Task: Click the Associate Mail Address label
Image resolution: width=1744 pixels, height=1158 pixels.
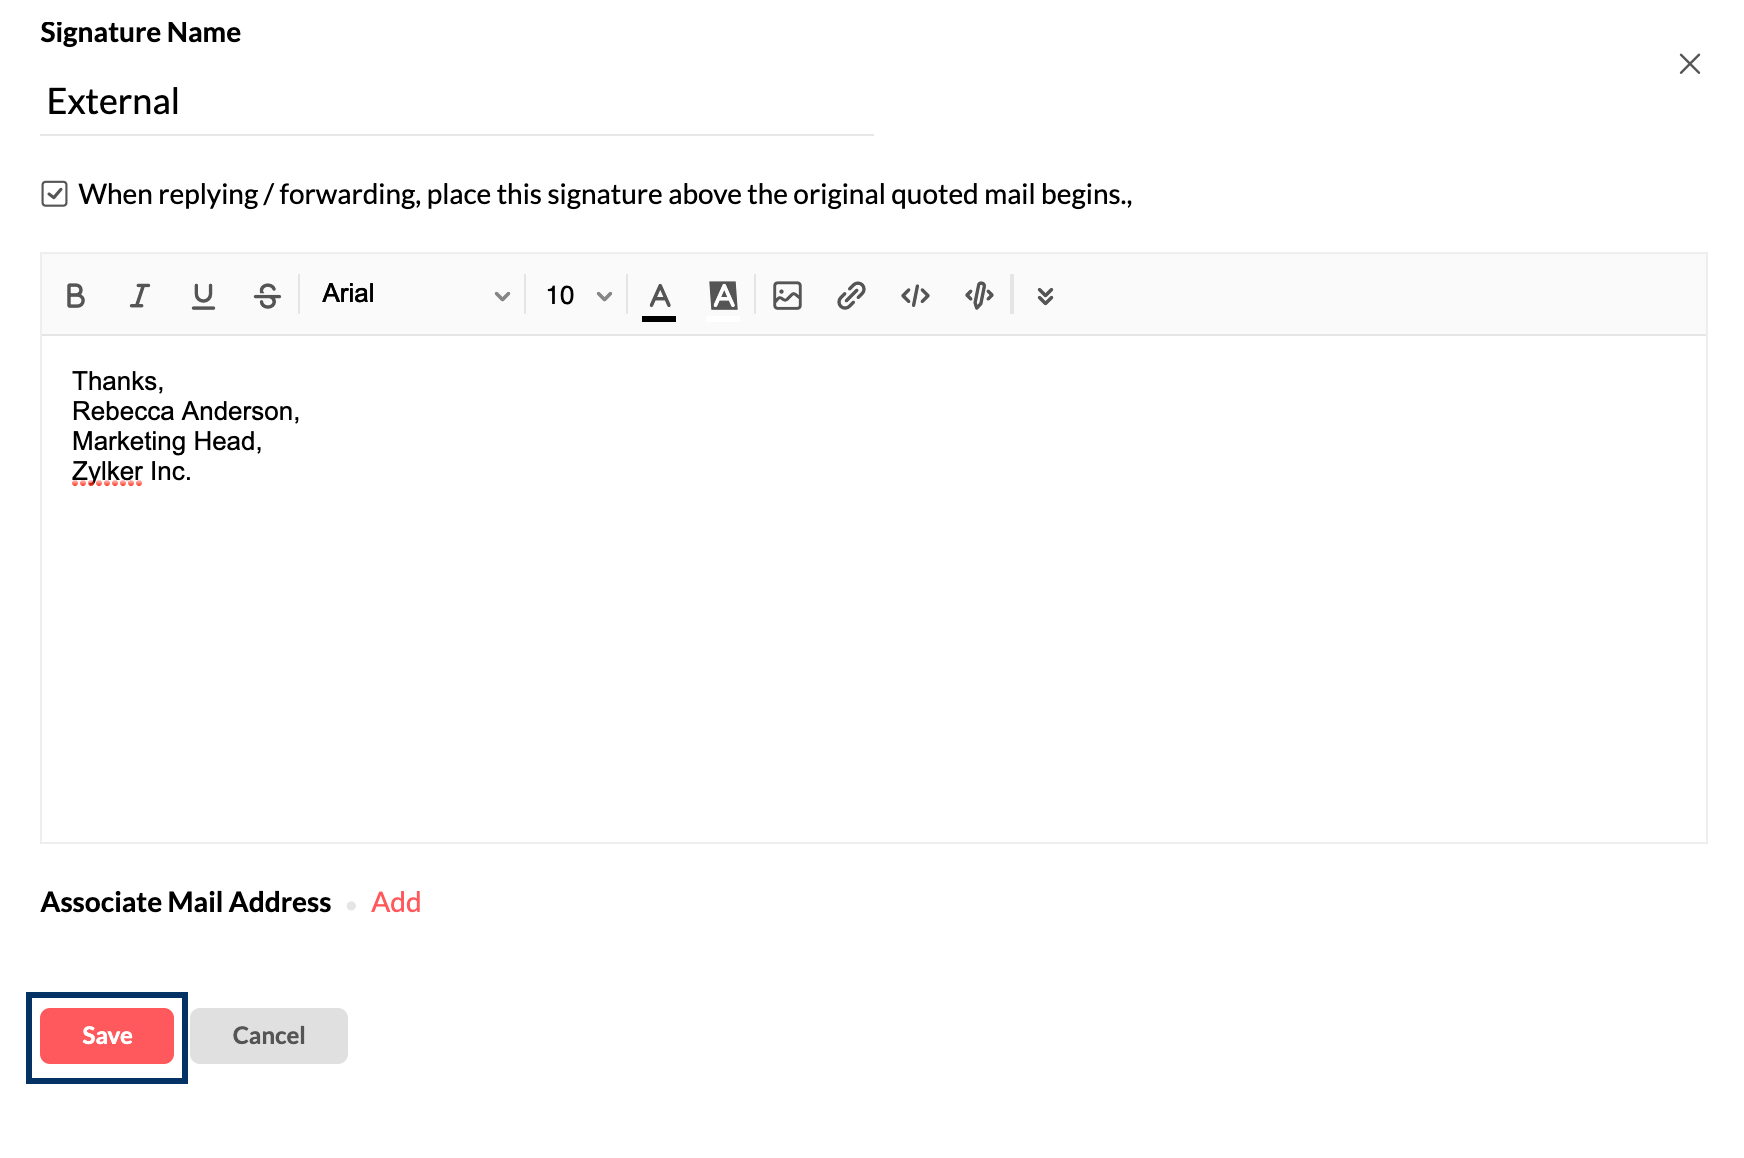Action: [185, 901]
